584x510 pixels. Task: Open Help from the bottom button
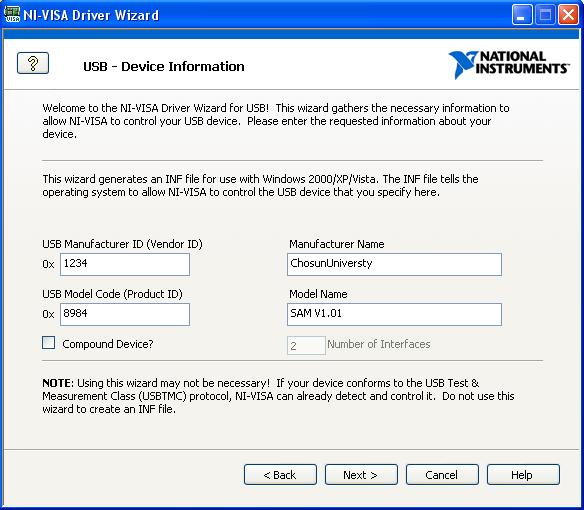tap(523, 475)
